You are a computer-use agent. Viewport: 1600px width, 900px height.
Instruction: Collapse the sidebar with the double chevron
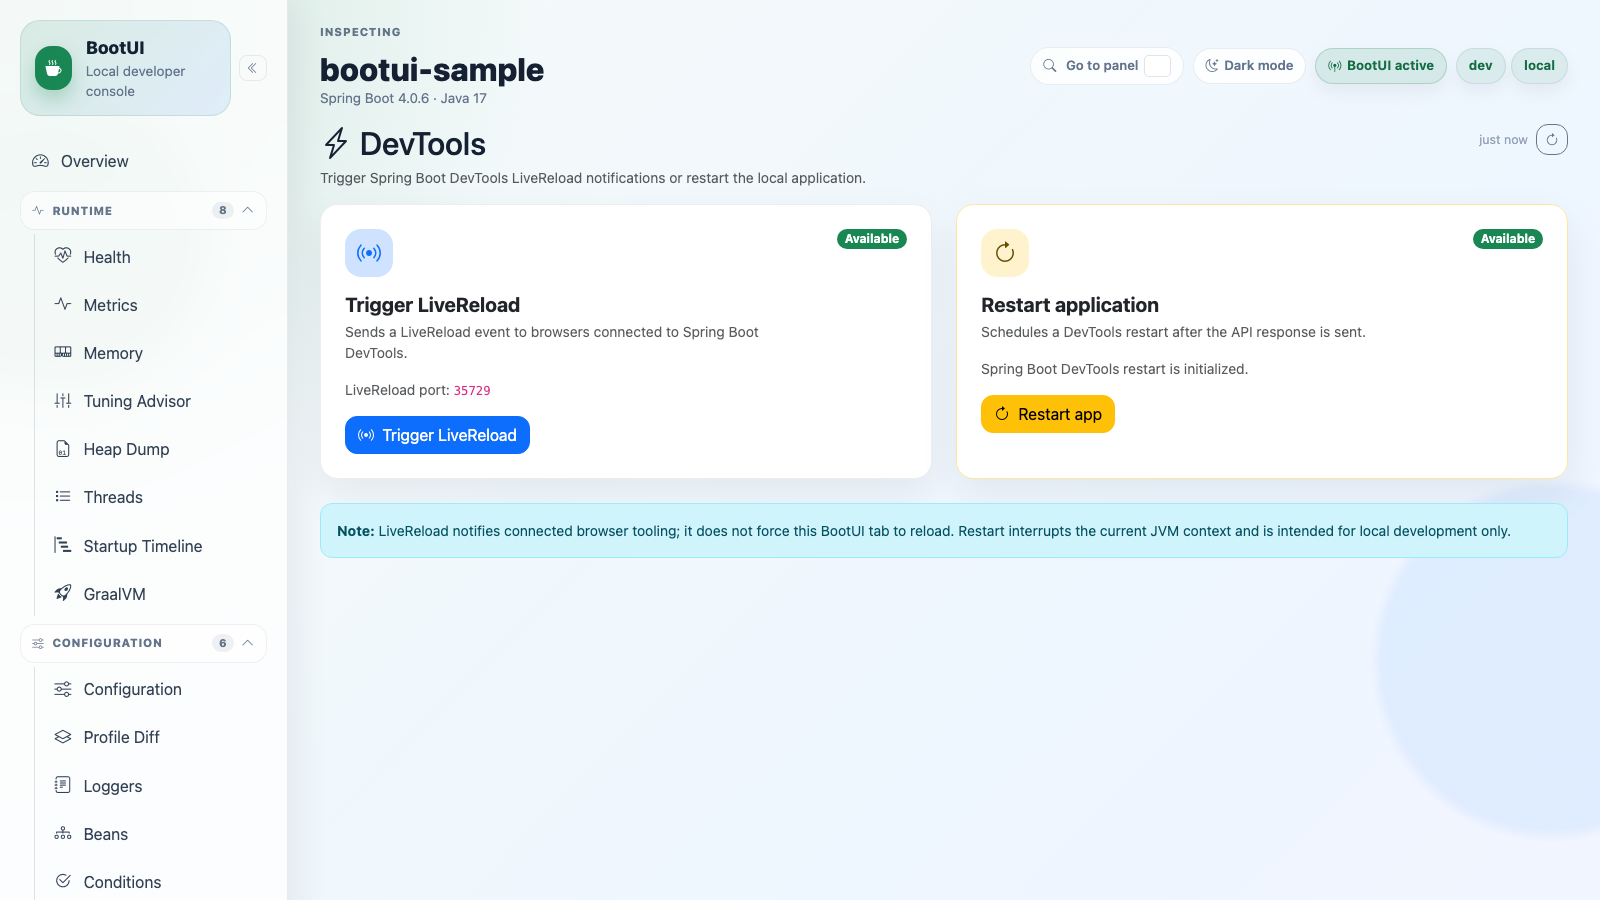click(x=253, y=68)
